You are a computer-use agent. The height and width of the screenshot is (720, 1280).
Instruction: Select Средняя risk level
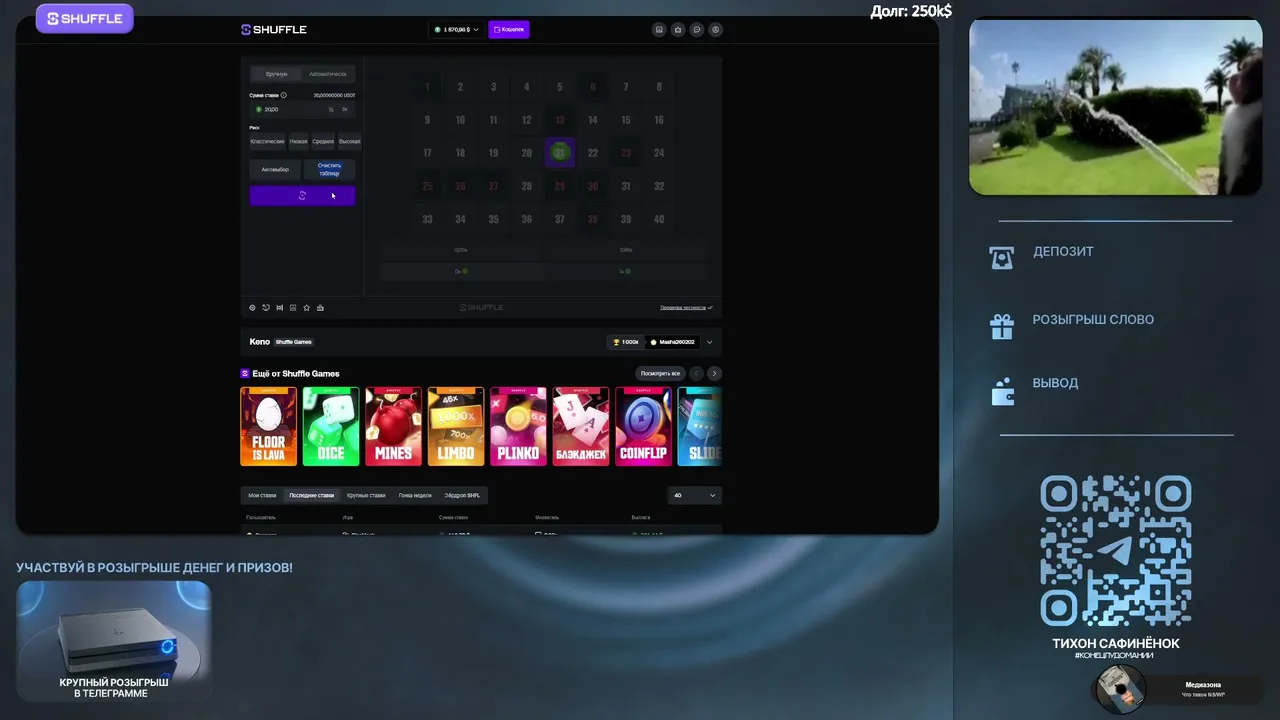(323, 141)
